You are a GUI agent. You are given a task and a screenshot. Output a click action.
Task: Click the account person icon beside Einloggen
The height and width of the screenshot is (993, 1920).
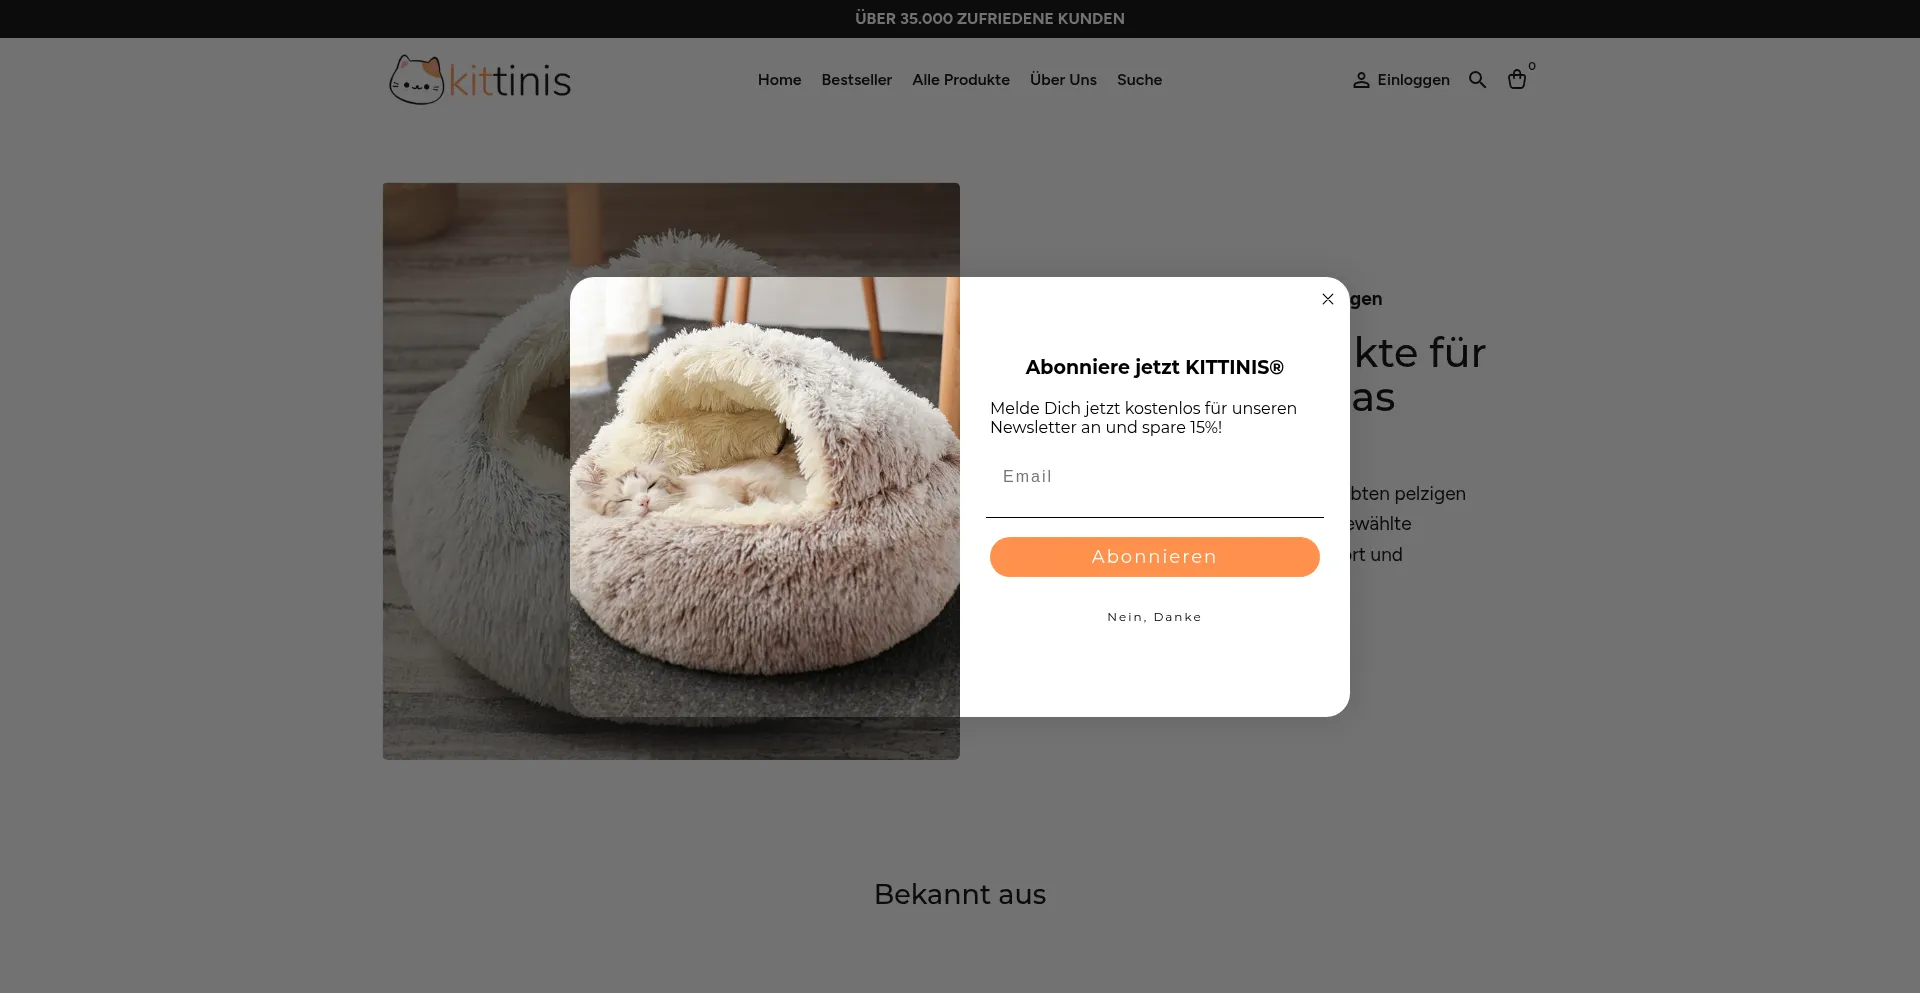[1361, 80]
